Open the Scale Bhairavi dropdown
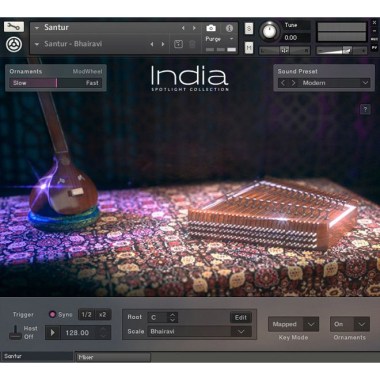 click(x=241, y=331)
